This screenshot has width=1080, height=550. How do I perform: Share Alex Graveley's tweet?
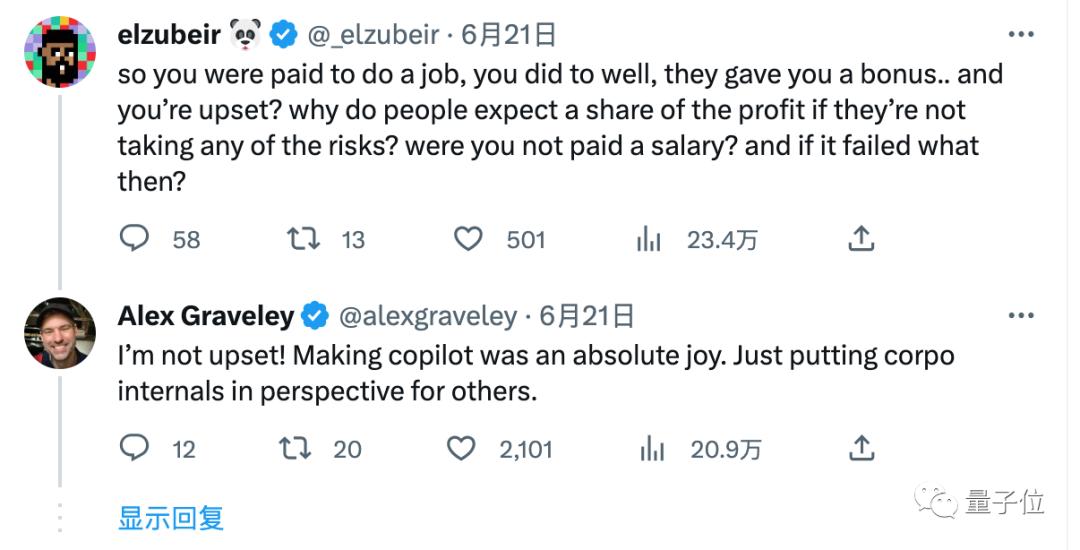click(861, 449)
